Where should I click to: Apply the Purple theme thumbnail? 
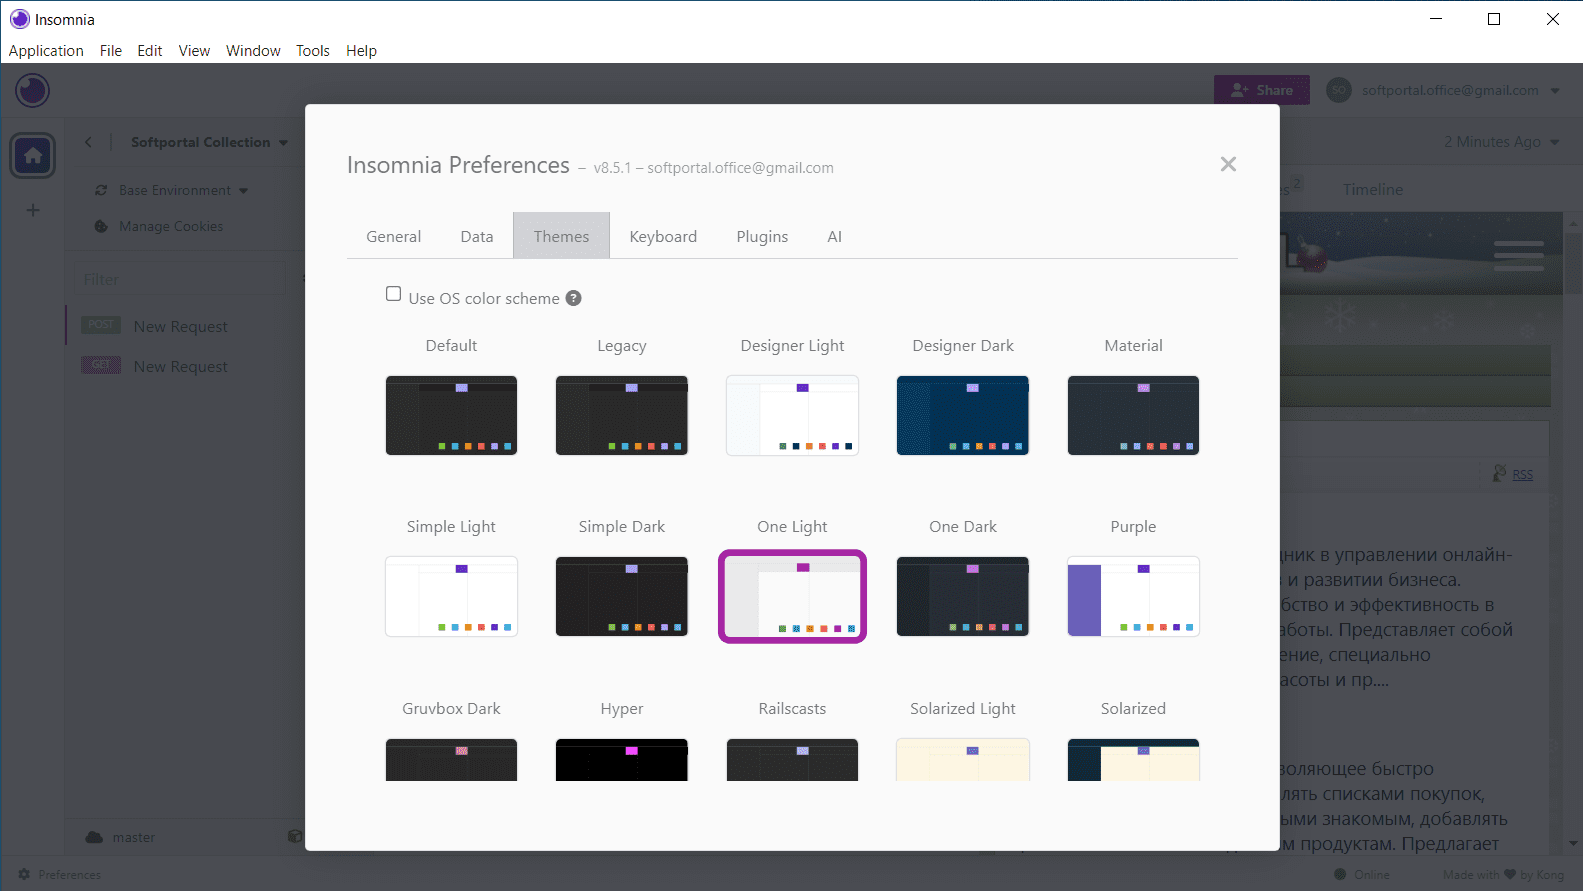pos(1133,597)
